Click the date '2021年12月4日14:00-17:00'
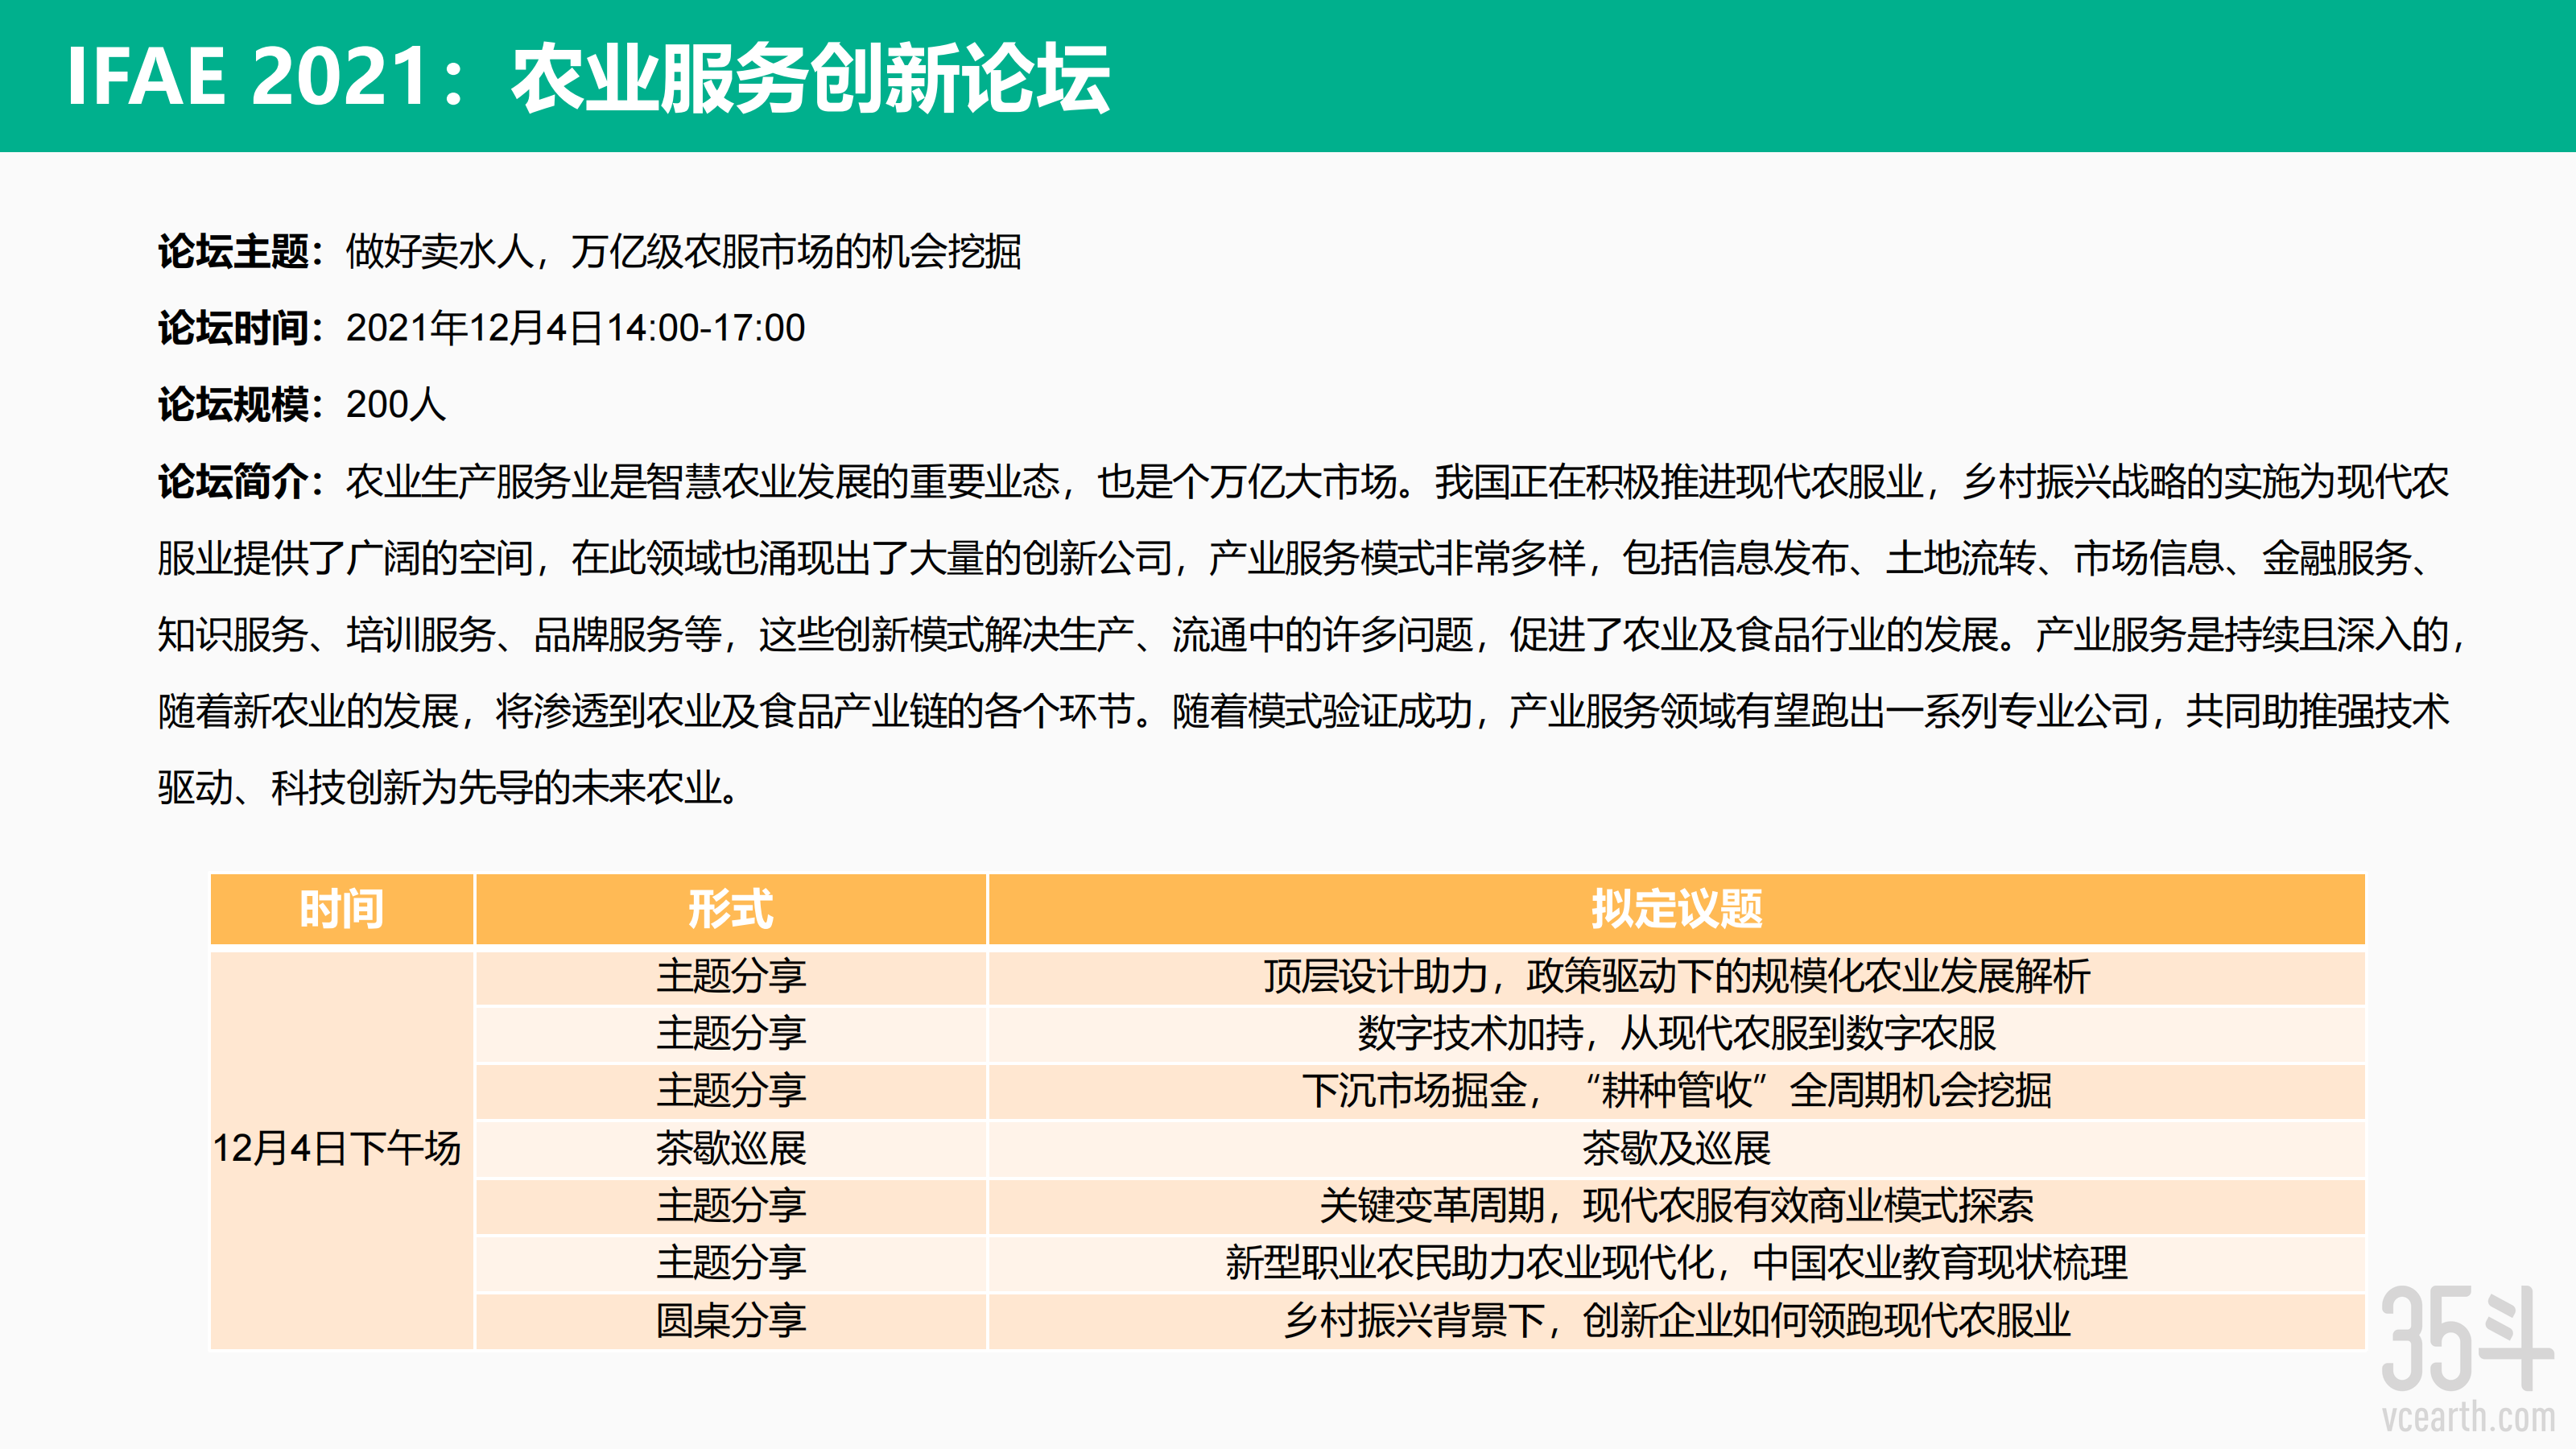 coord(575,328)
